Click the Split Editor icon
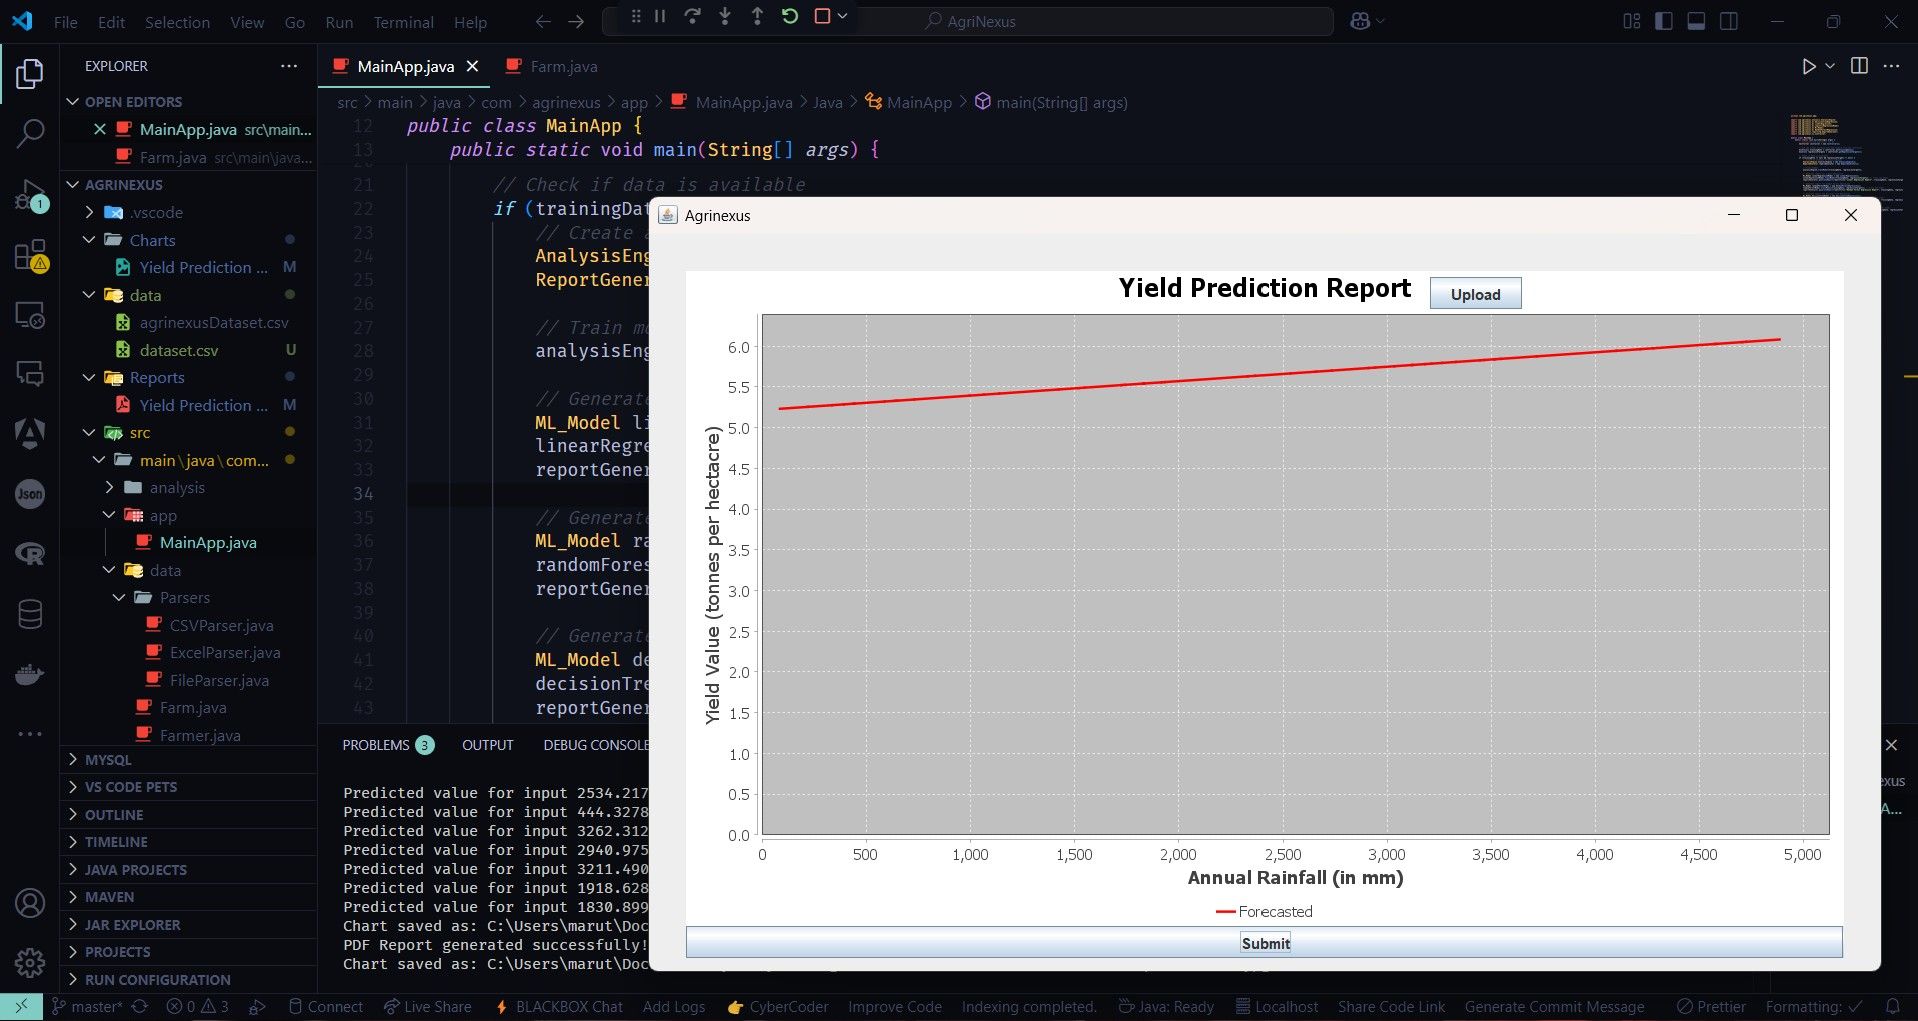Viewport: 1918px width, 1021px height. point(1859,66)
